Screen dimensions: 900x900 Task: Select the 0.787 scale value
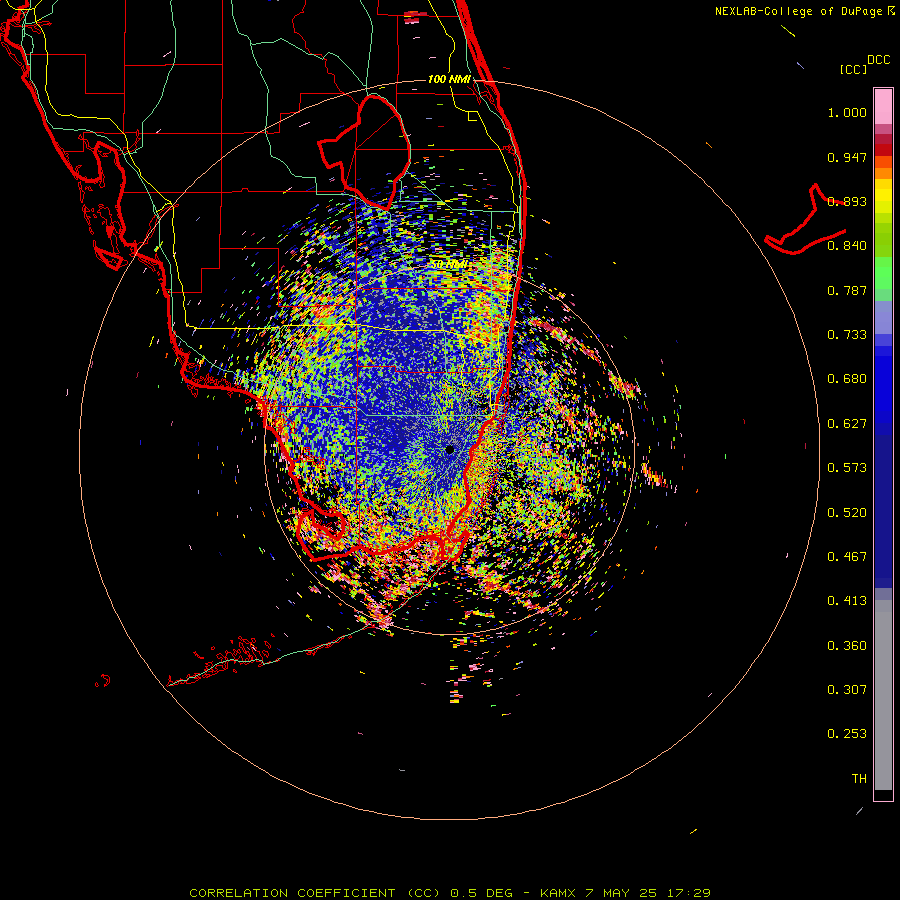pos(847,290)
